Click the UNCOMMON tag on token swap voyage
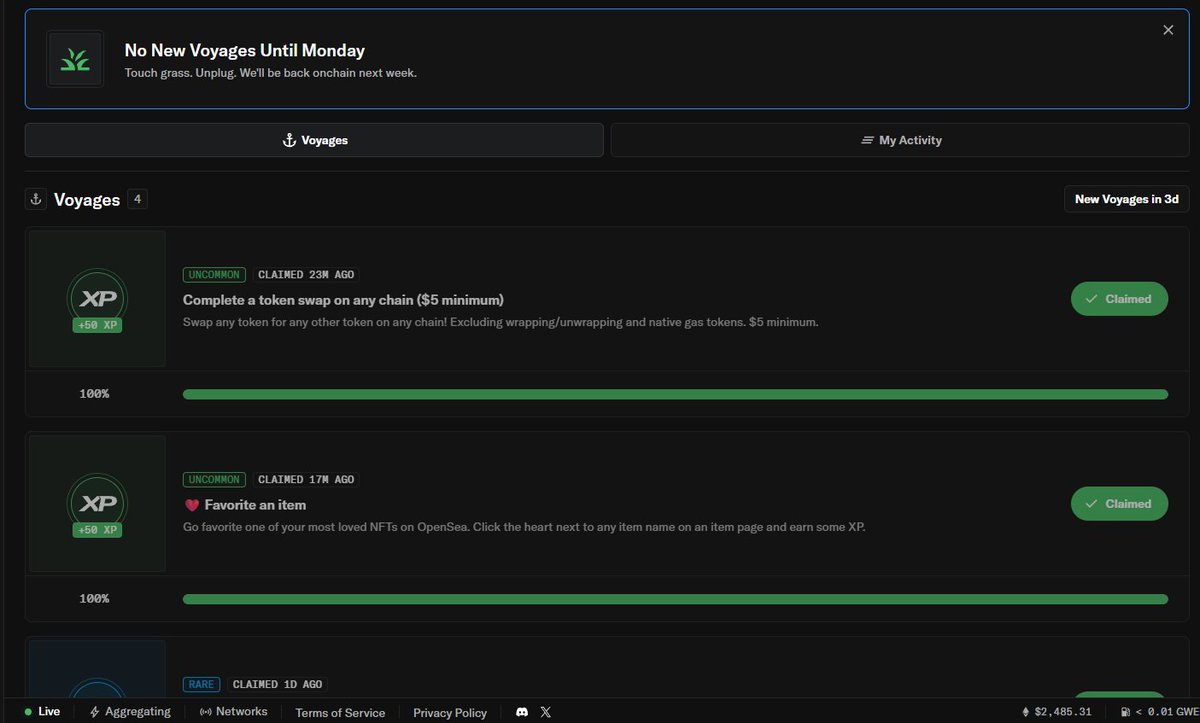 click(x=214, y=274)
